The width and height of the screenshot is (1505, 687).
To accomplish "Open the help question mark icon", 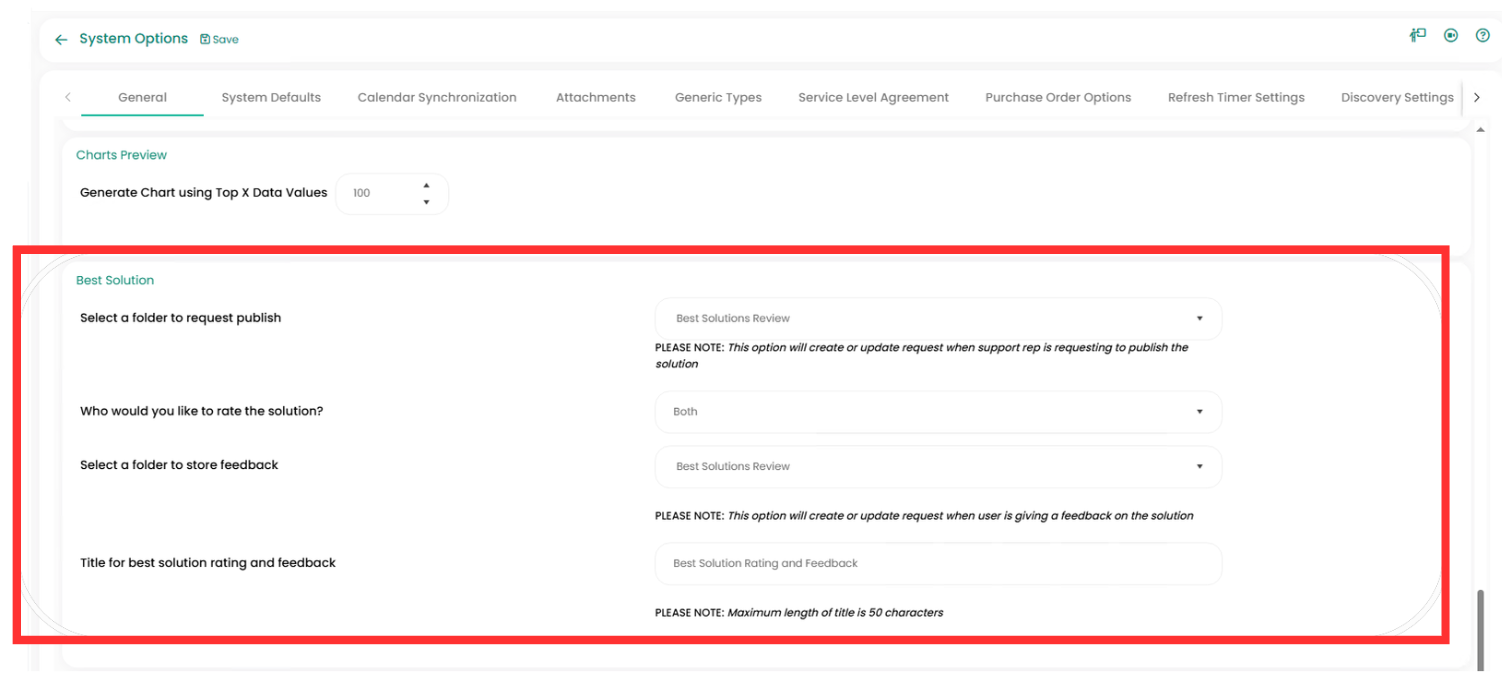I will click(1482, 36).
